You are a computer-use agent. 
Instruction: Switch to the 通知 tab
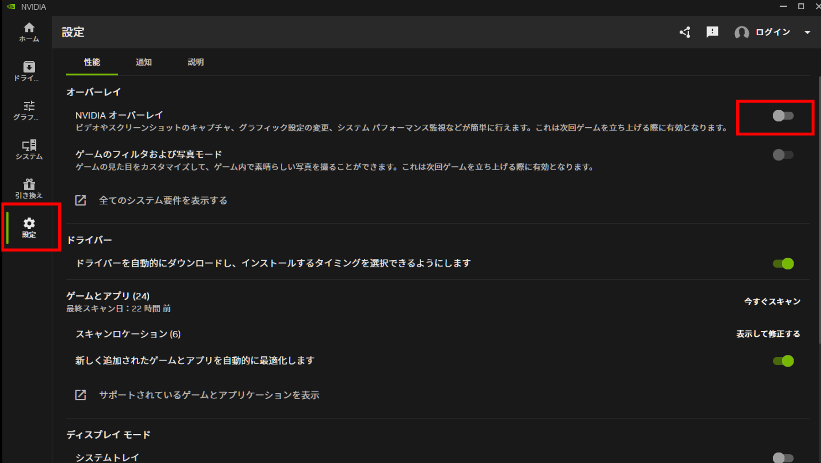(144, 62)
